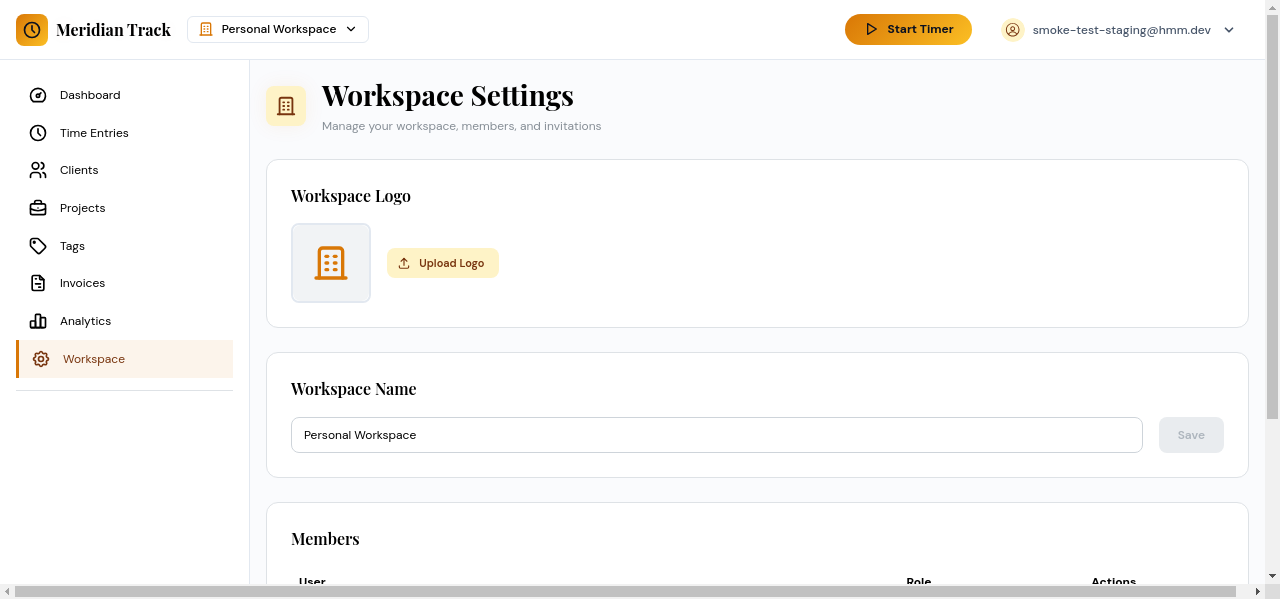Click the Meridian Track logo icon
Viewport: 1280px width, 599px height.
(32, 30)
